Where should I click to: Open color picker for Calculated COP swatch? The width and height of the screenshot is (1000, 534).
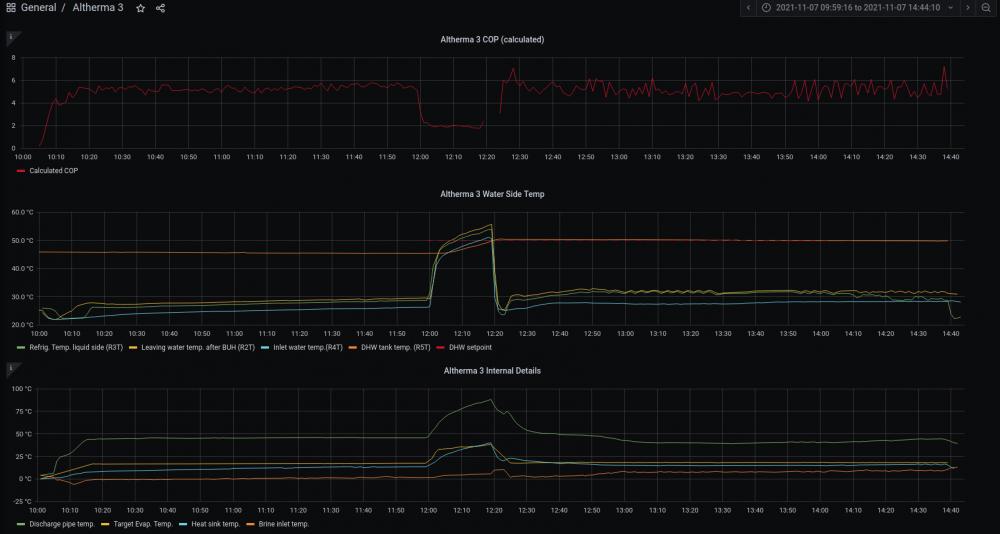tap(21, 171)
